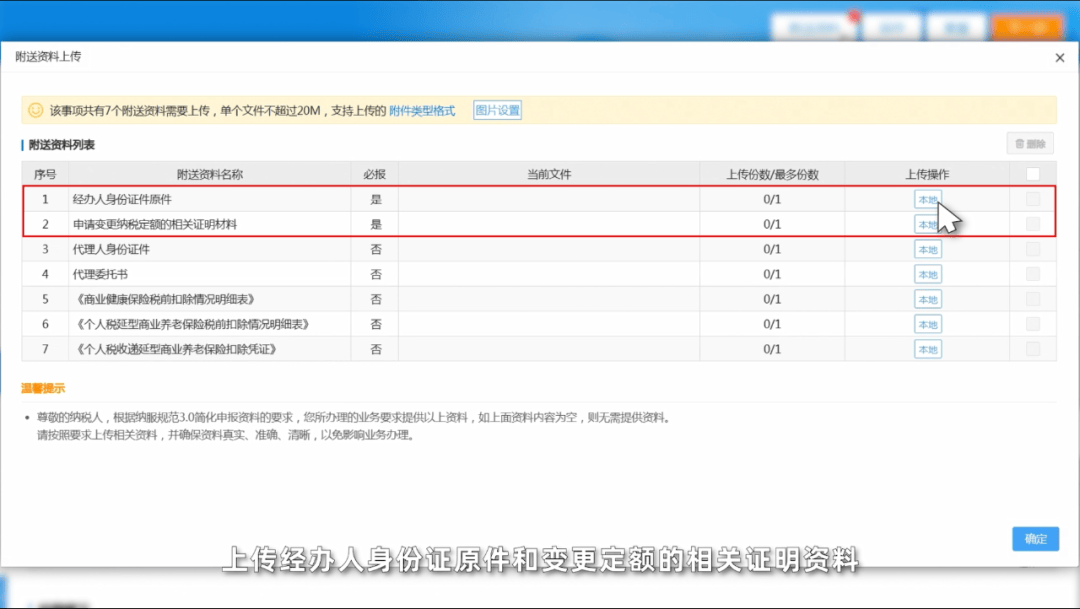Screen dimensions: 1080x609
Task: Check the checkbox for row 1 经办人身份证件原件
Action: point(1033,199)
